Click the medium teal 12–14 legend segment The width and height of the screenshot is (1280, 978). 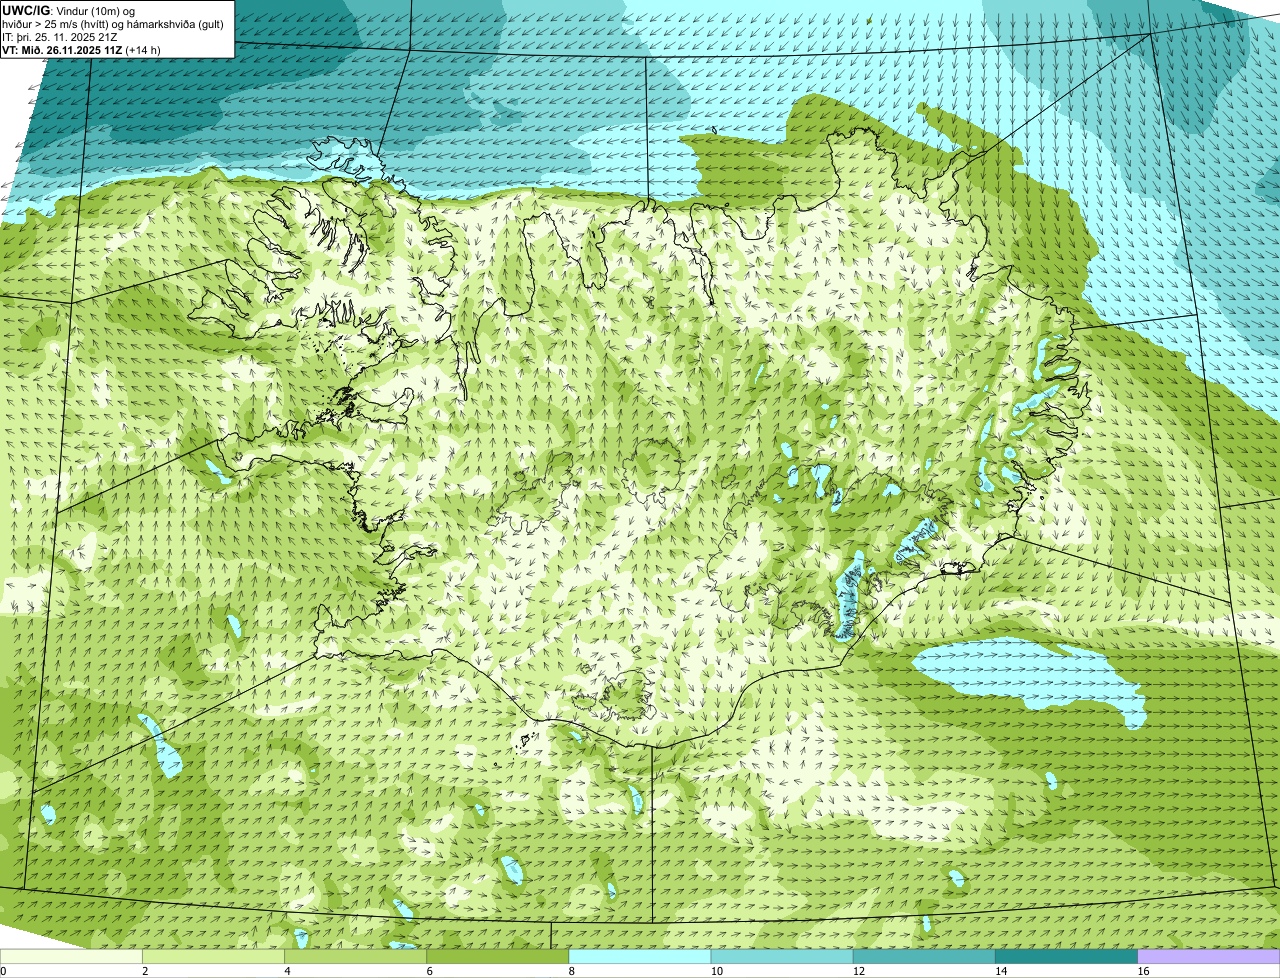924,957
